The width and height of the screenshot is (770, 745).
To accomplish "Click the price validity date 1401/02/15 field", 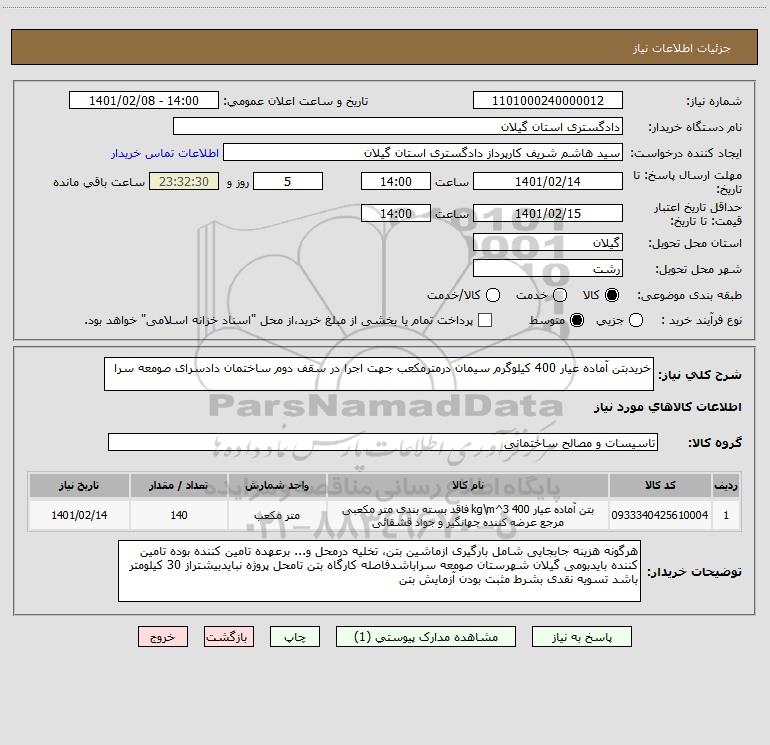I will click(548, 214).
